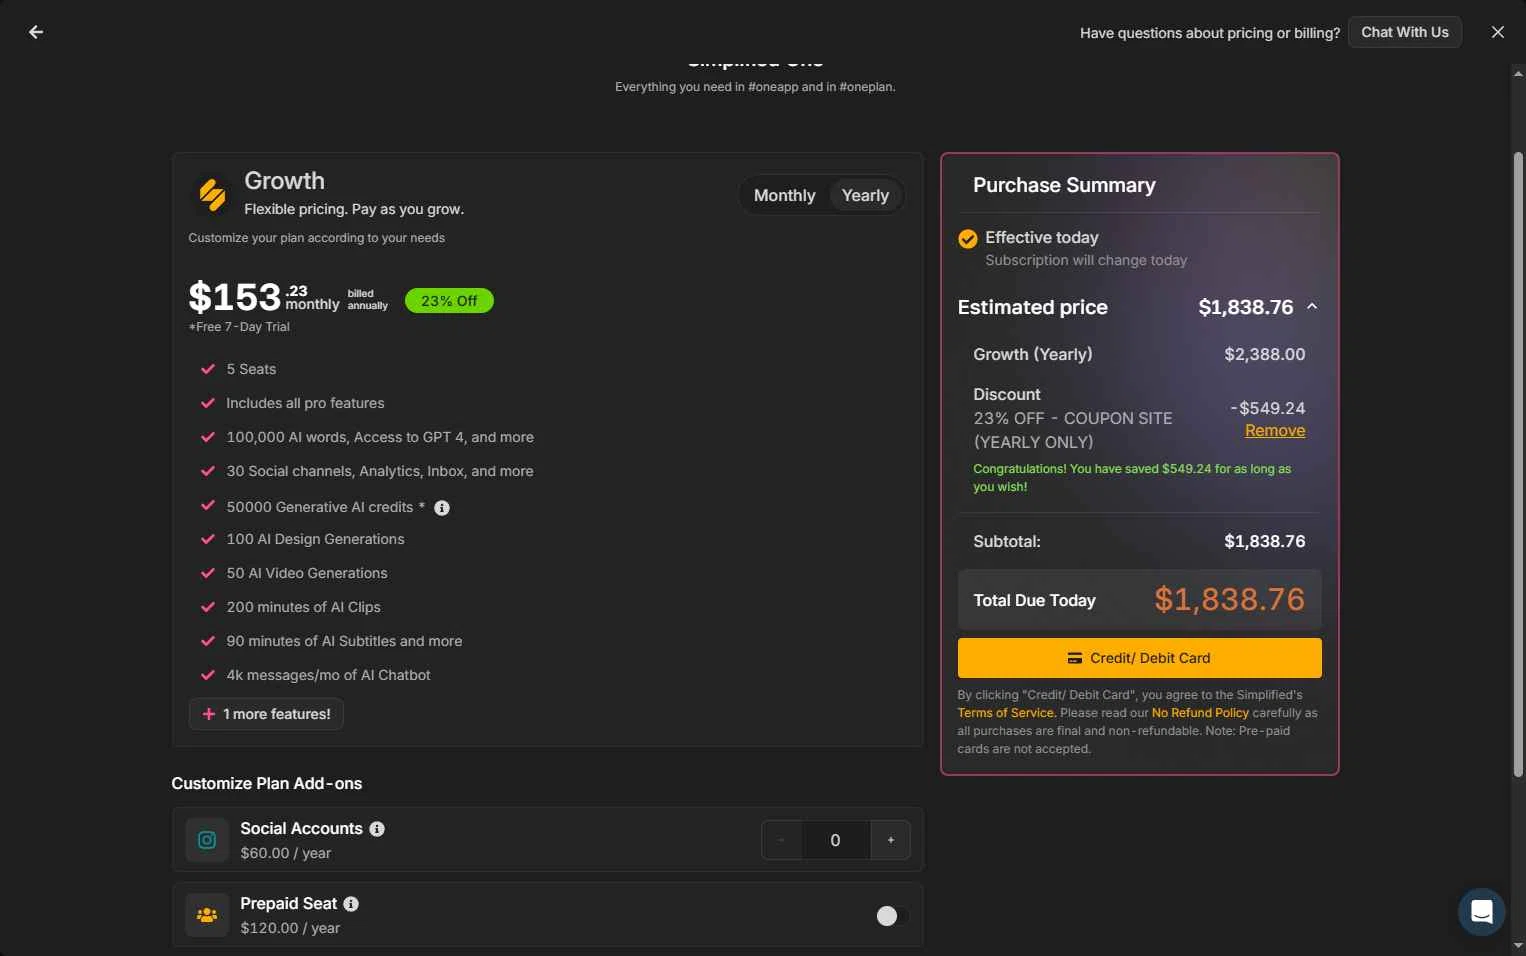
Task: Click the Prepaid Seat people icon
Action: (x=207, y=915)
